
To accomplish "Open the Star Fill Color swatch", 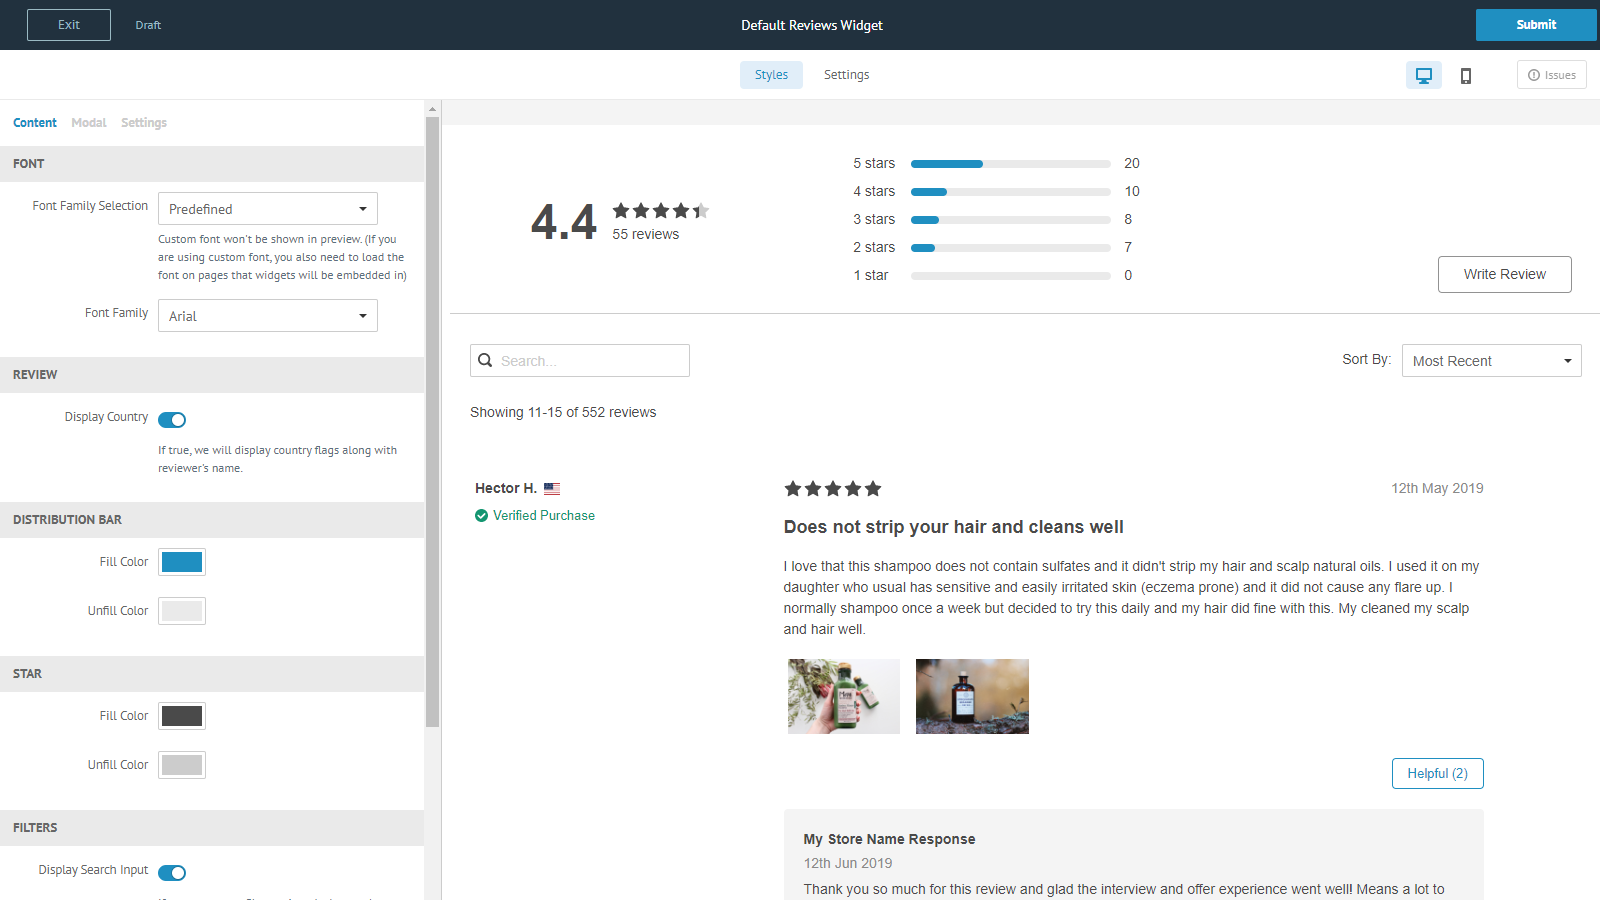I will pos(182,716).
